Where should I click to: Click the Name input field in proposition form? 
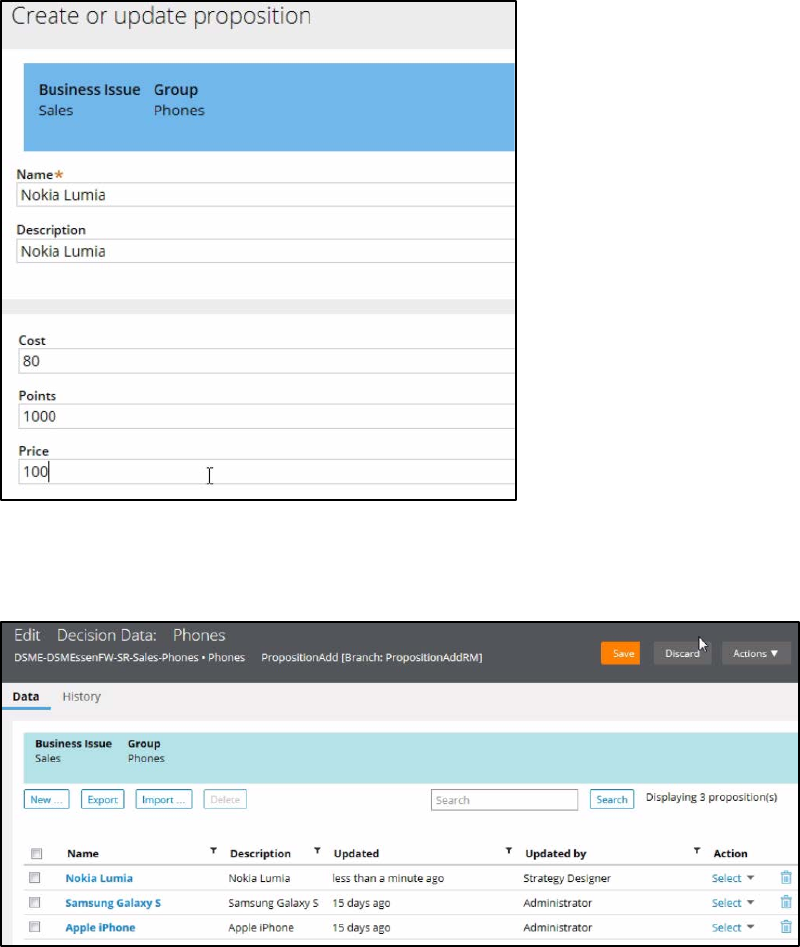266,194
